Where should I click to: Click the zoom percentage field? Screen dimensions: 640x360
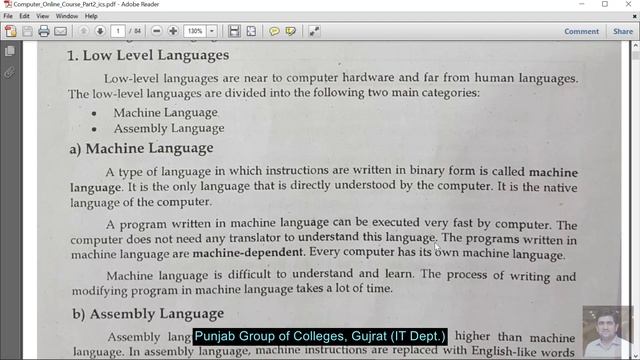tap(196, 31)
